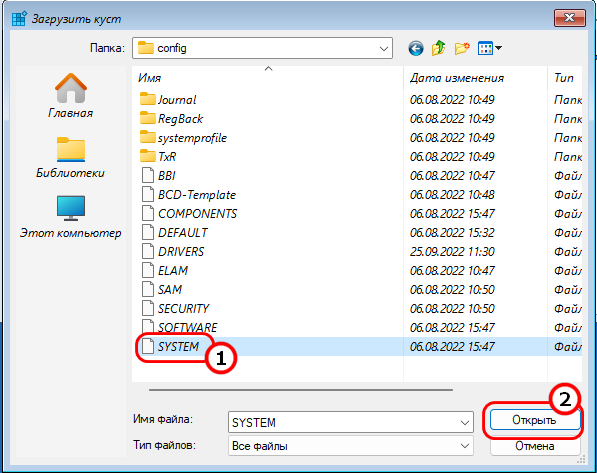The width and height of the screenshot is (597, 473).
Task: Open the view menu icon
Action: point(490,48)
